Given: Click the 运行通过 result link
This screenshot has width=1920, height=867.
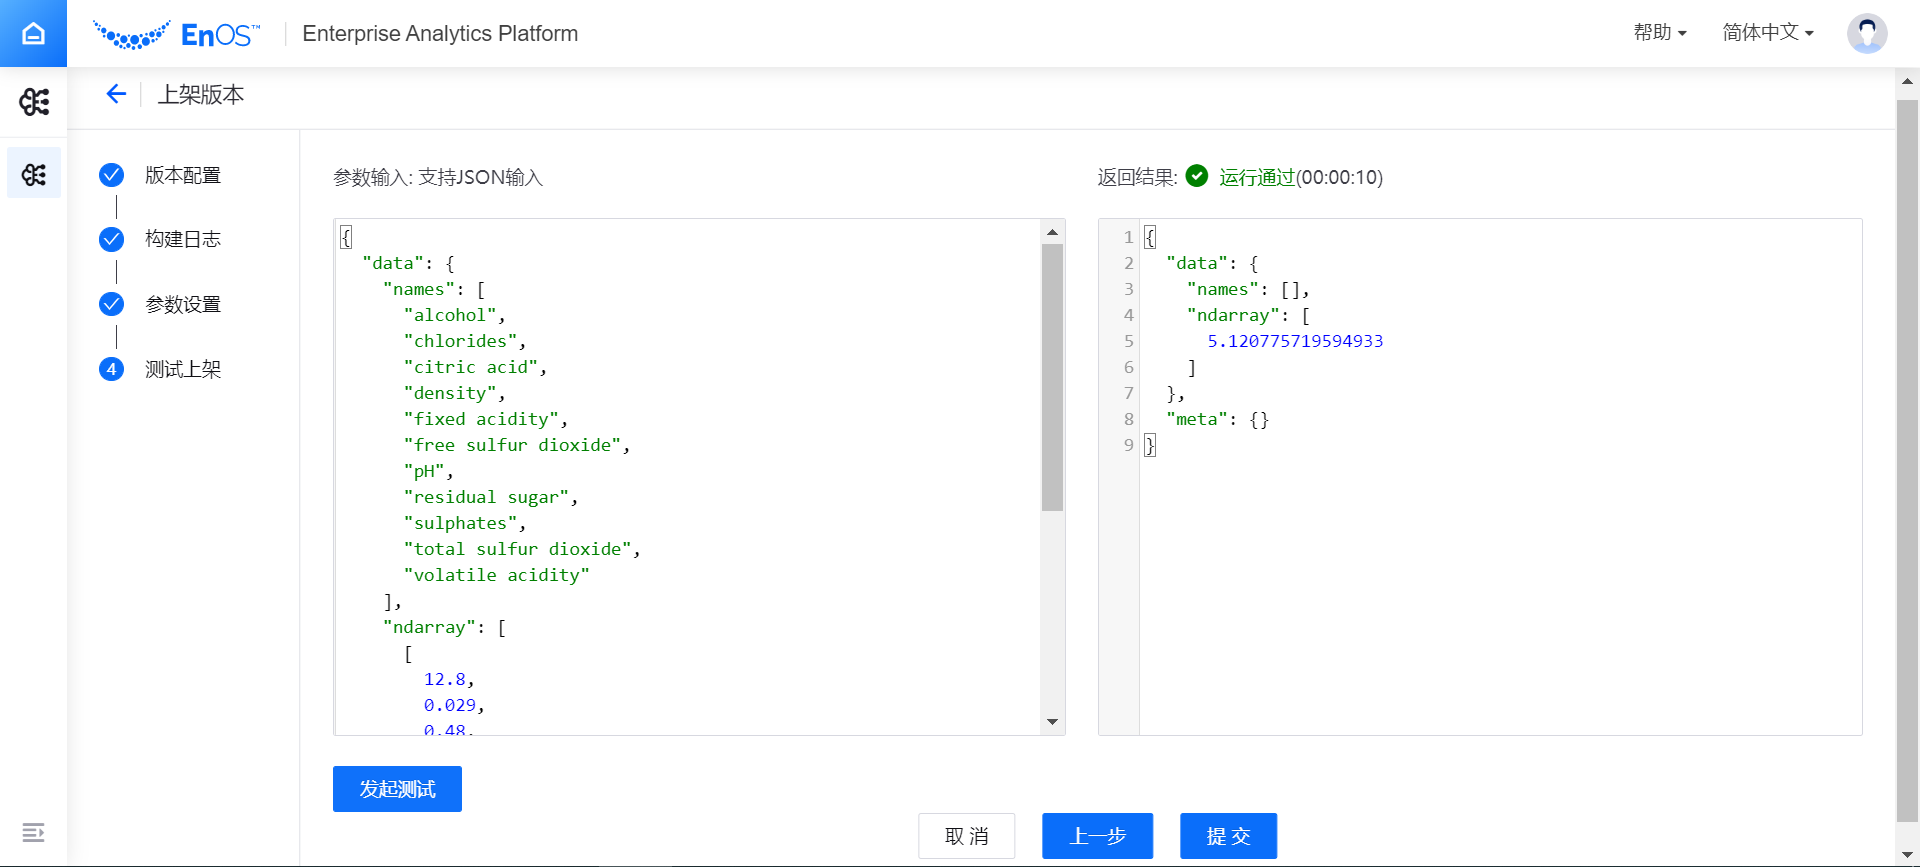Looking at the screenshot, I should pos(1257,177).
